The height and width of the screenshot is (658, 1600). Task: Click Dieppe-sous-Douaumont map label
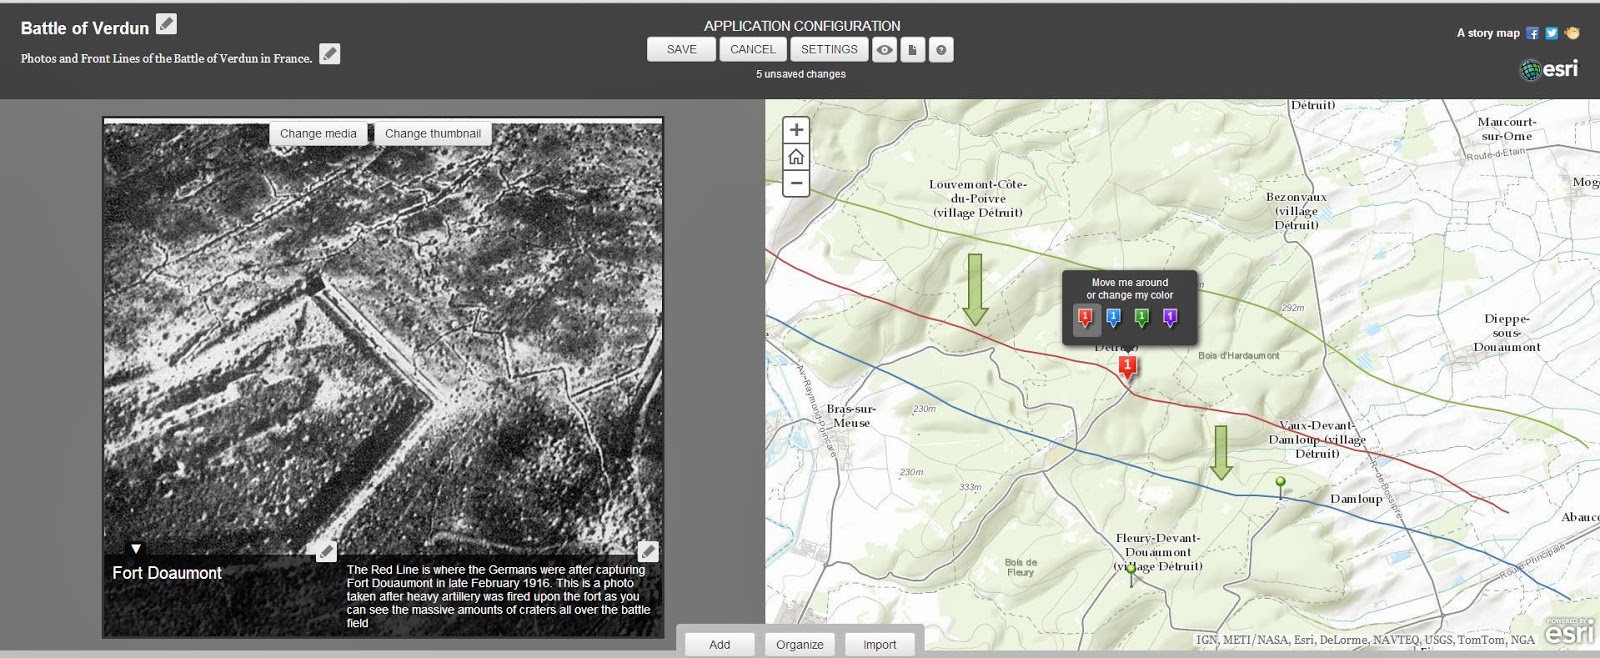pos(1507,333)
